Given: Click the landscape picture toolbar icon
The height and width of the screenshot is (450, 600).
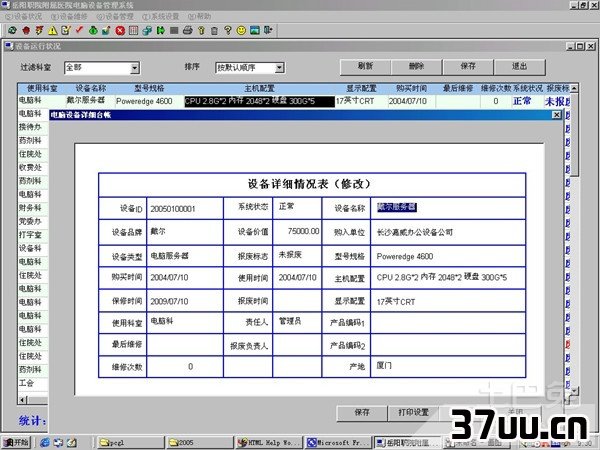Looking at the screenshot, I should 255,30.
